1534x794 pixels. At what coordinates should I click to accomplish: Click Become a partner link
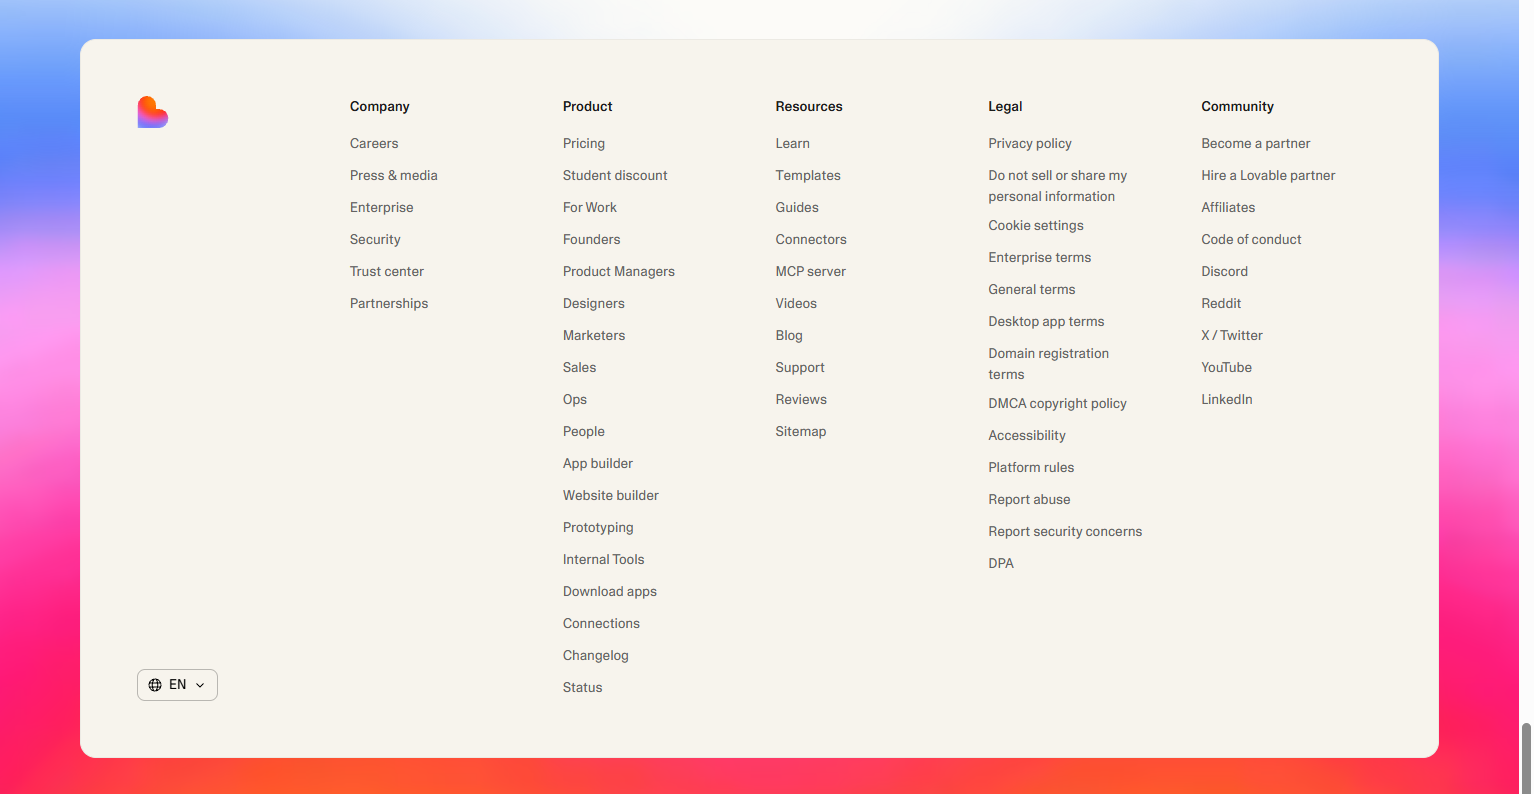pyautogui.click(x=1256, y=144)
